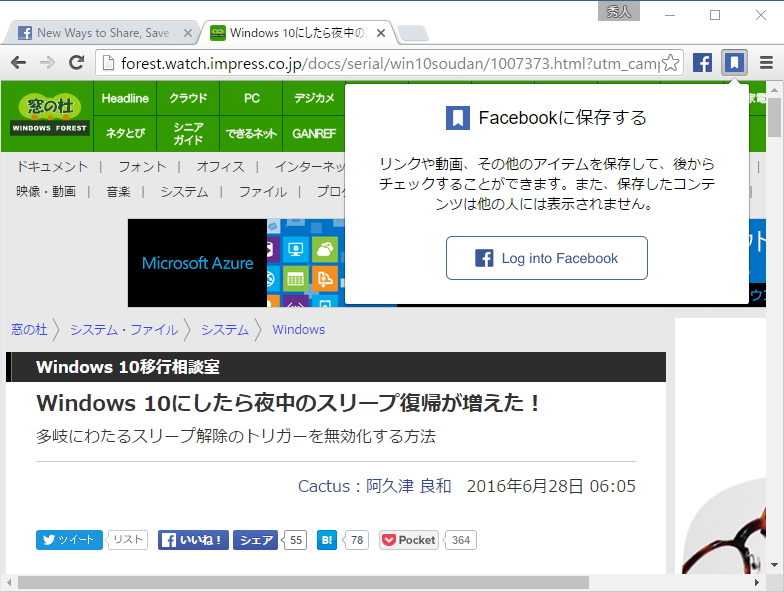
Task: Click the Pocket count 364
Action: [460, 540]
